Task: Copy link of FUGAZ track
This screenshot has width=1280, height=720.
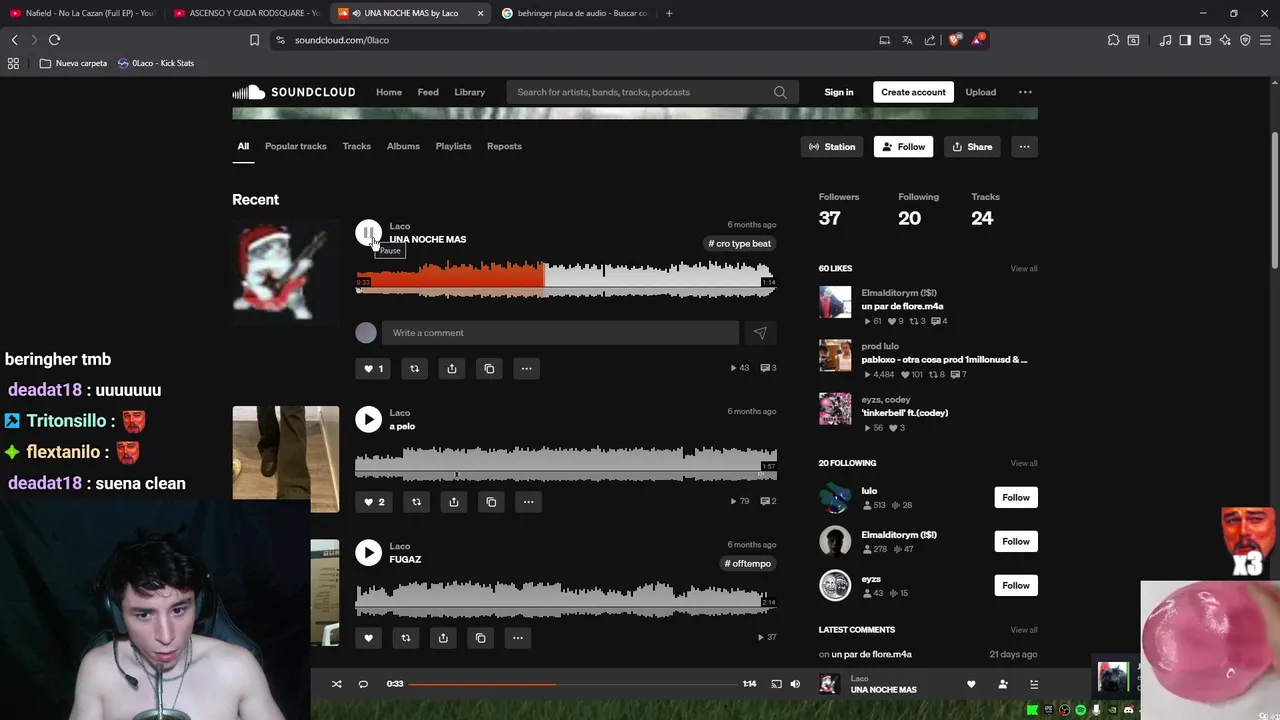Action: 481,638
